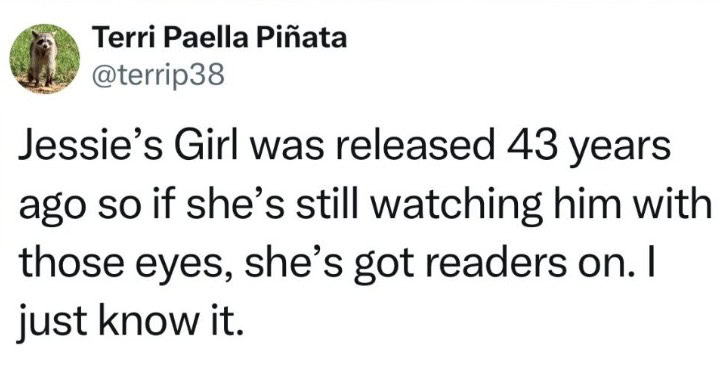Image resolution: width=726 pixels, height=372 pixels.
Task: Open Terri Paella Piñata's profile name
Action: coord(219,38)
